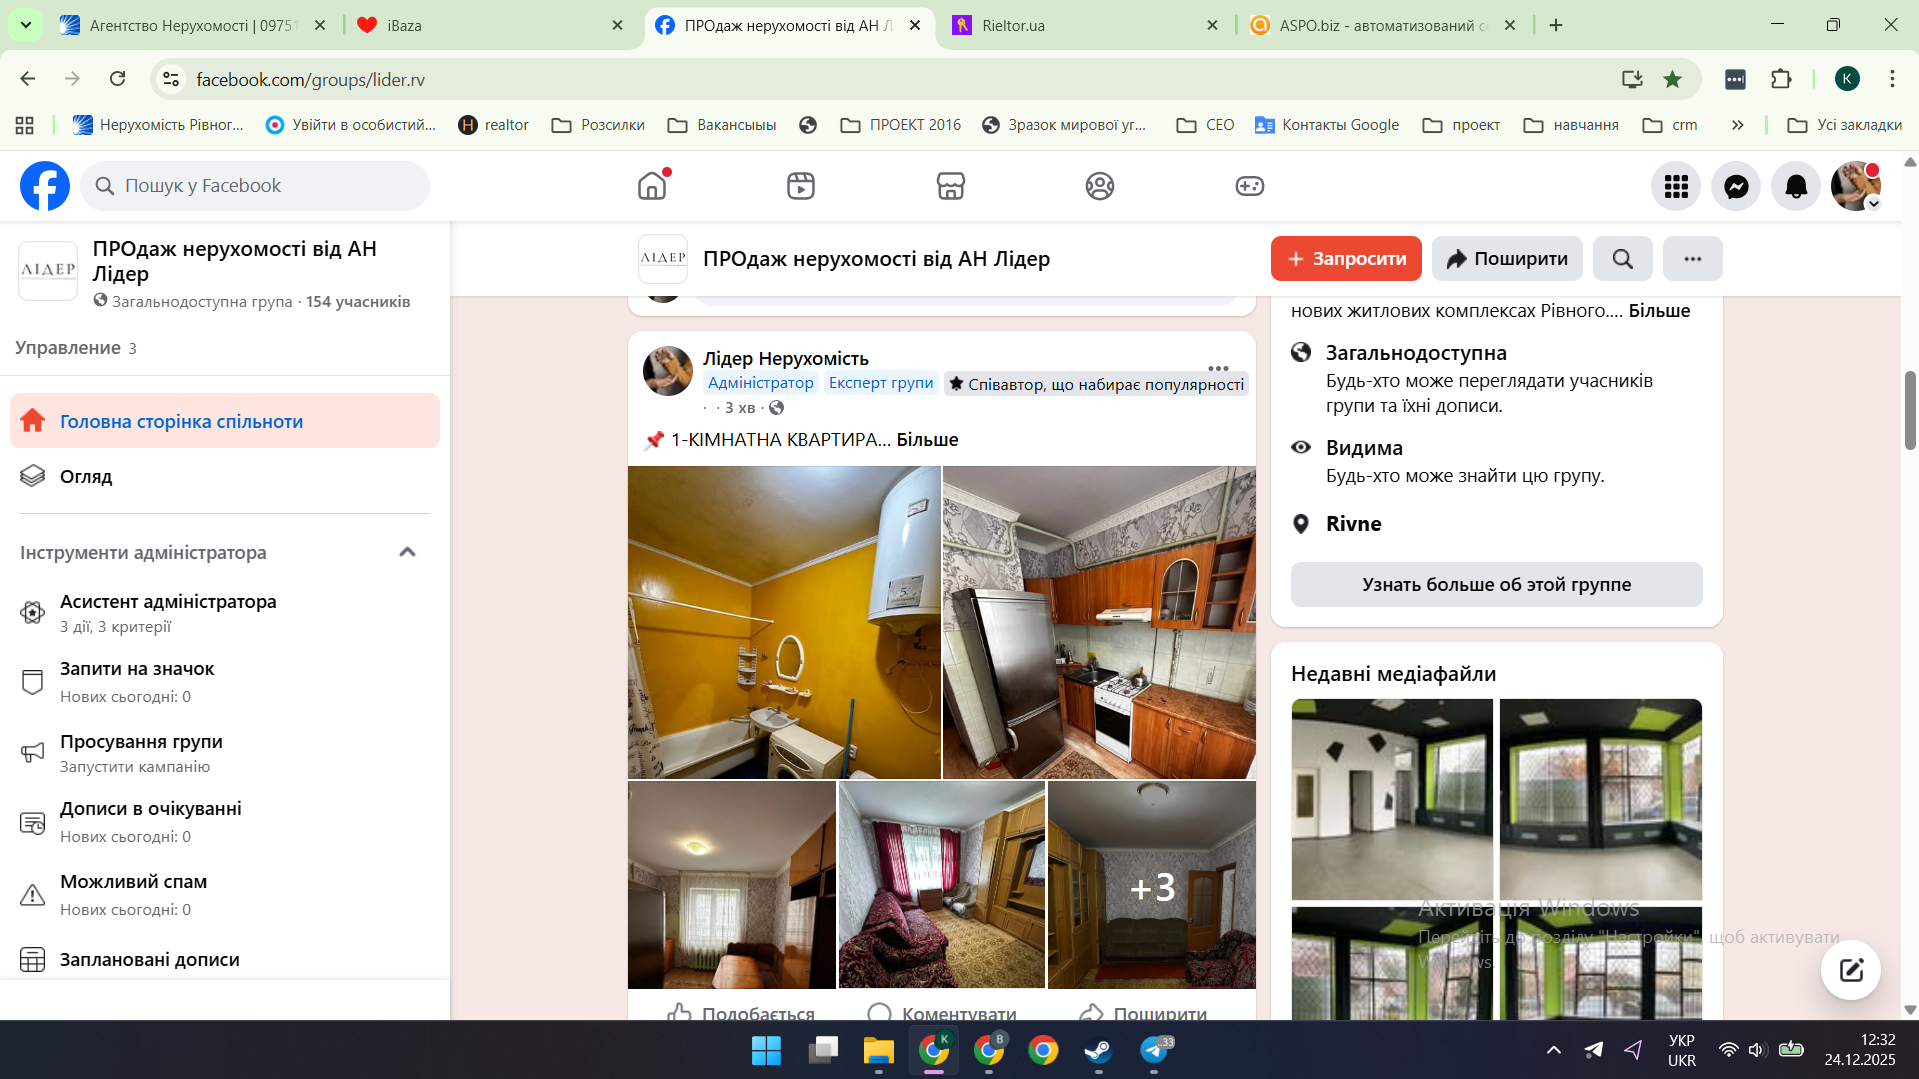Open the notifications bell

[1796, 186]
